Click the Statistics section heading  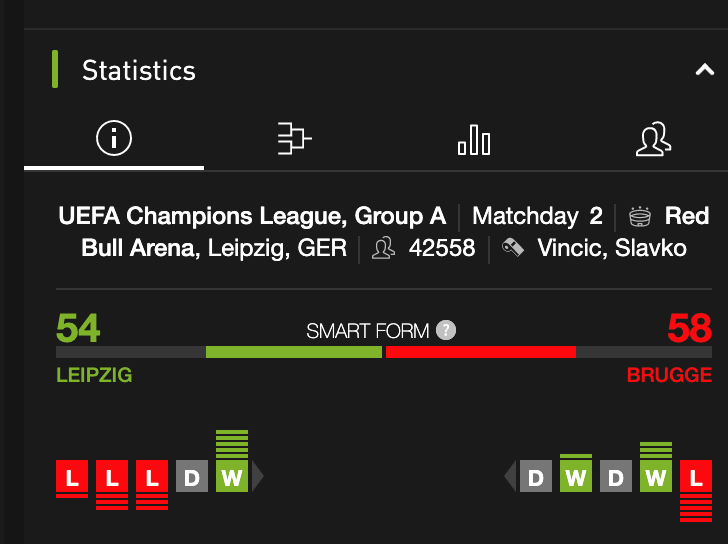(139, 71)
